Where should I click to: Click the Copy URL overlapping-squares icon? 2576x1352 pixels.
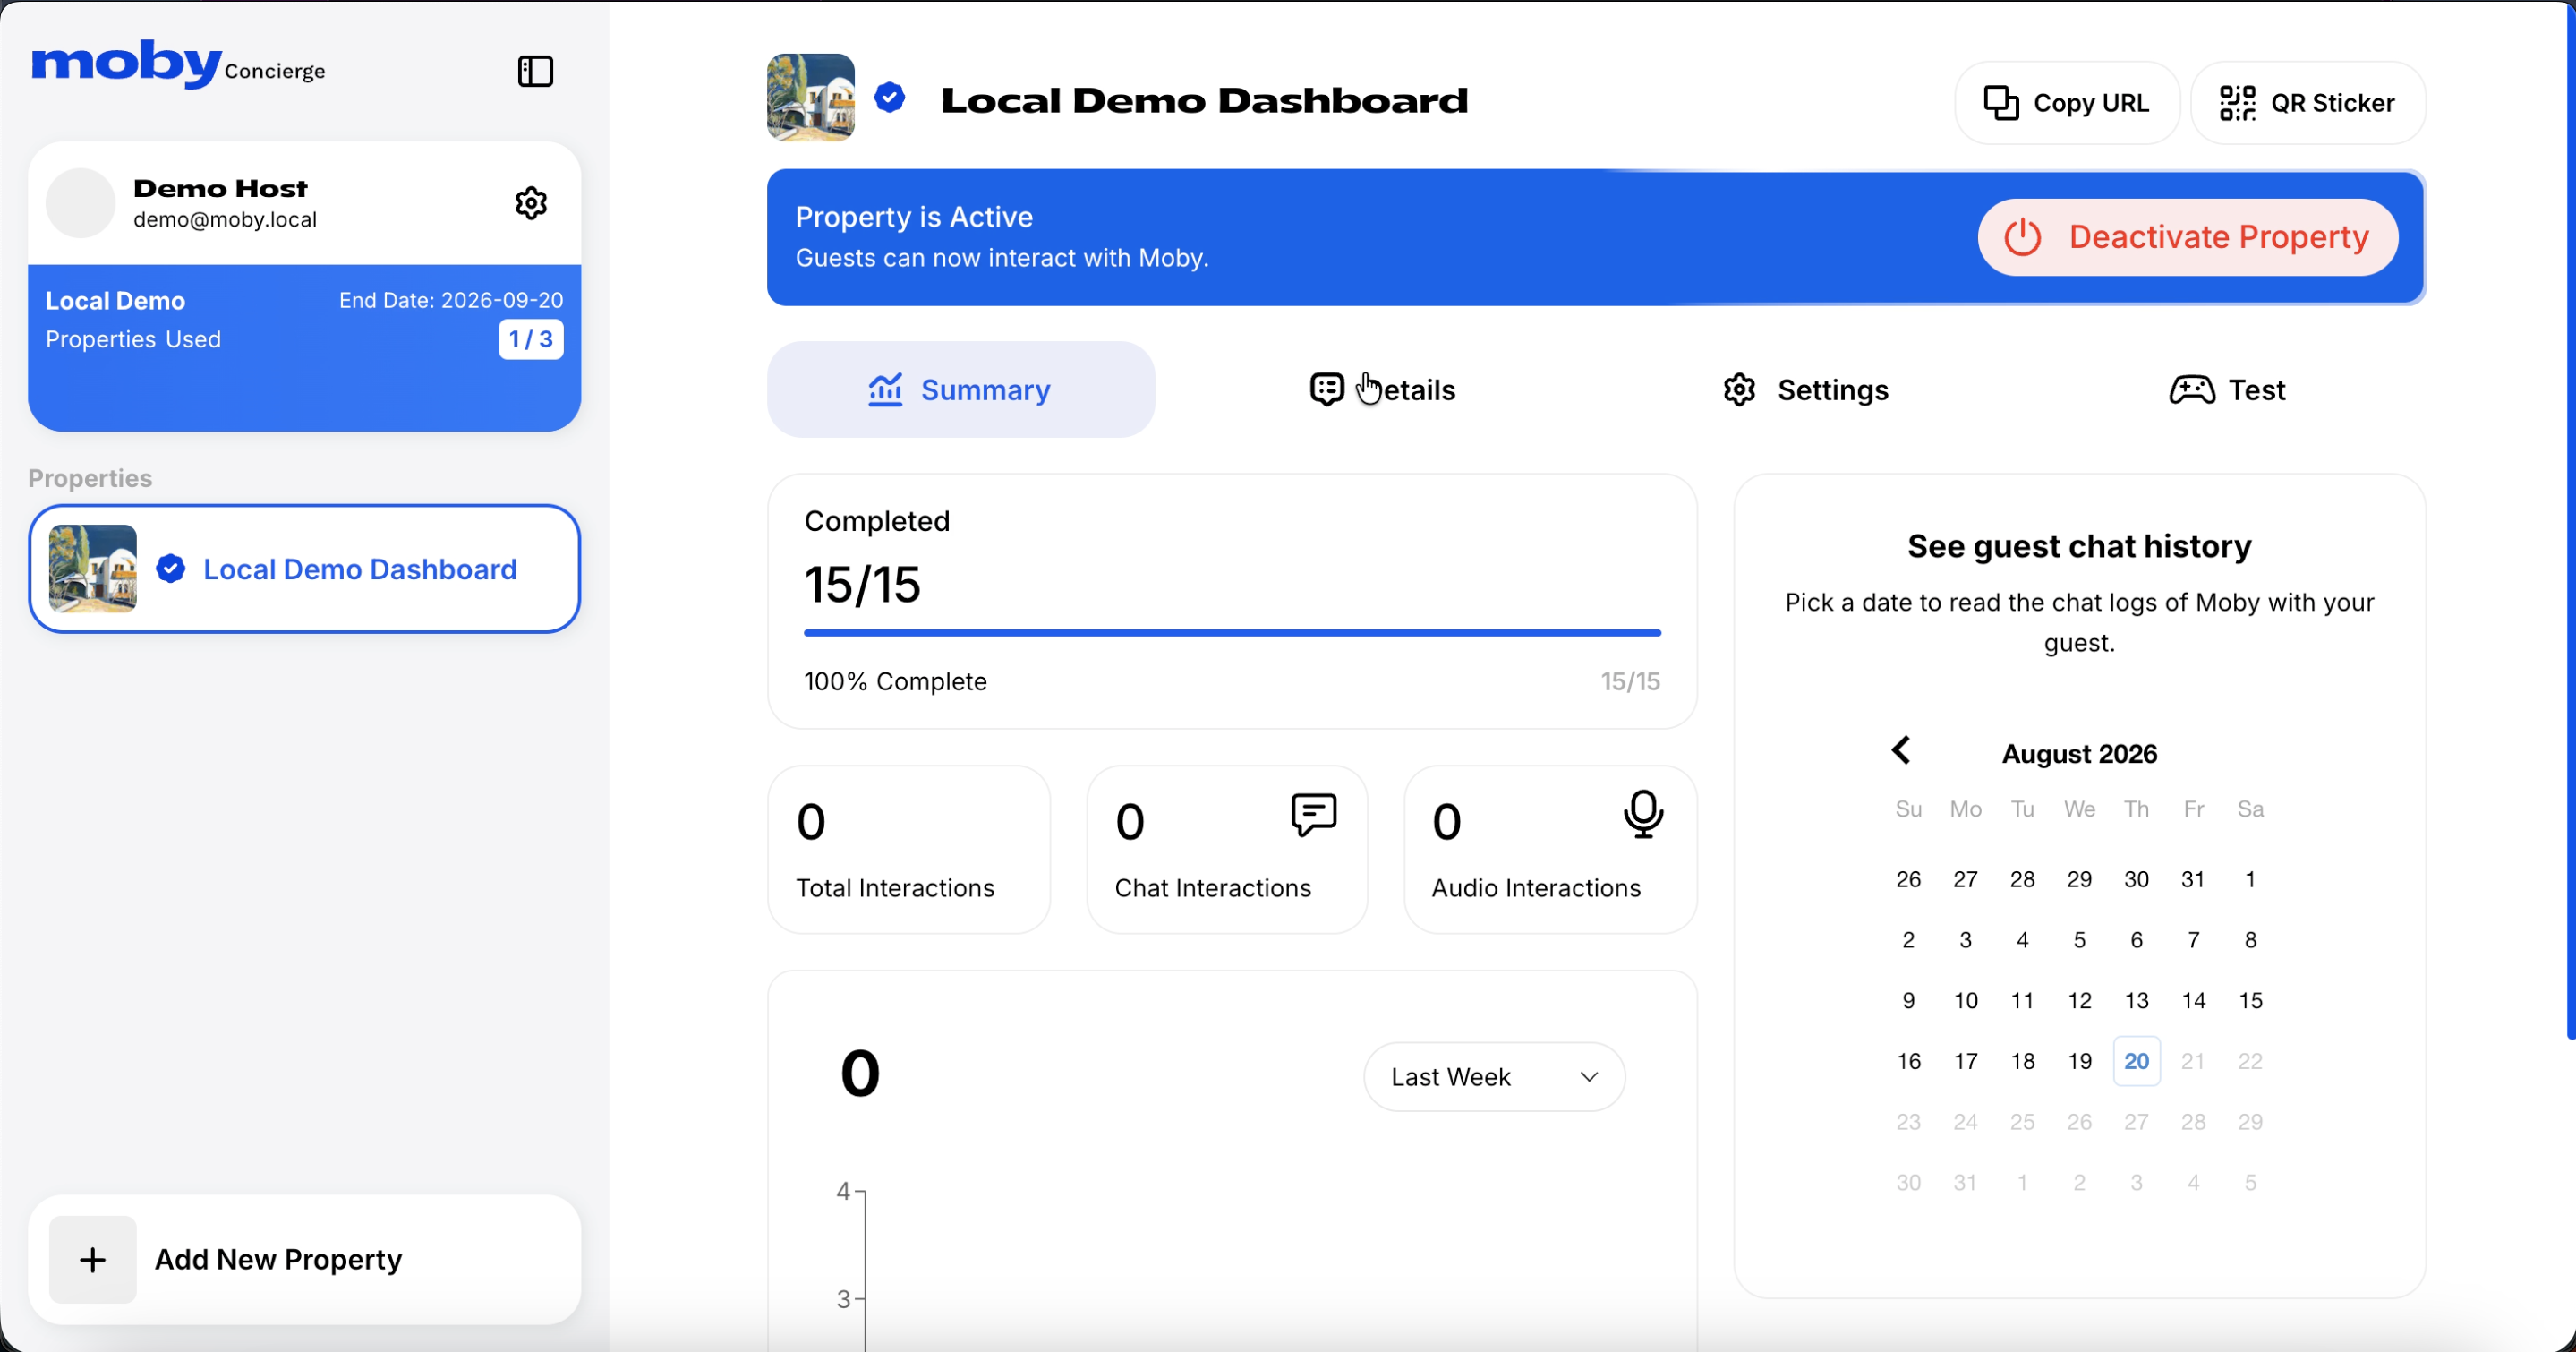2001,103
